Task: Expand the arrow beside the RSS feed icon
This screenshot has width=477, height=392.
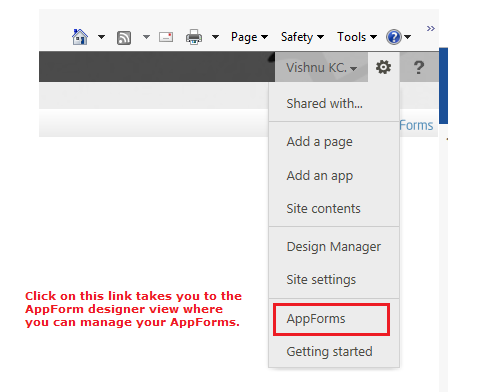Action: click(146, 37)
